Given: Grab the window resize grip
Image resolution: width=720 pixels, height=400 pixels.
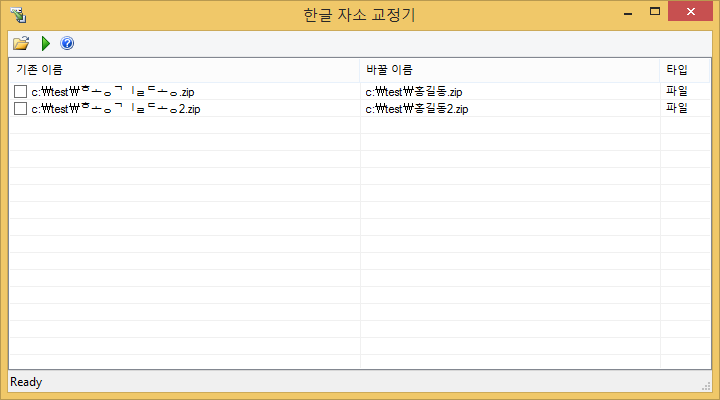Looking at the screenshot, I should click(706, 387).
